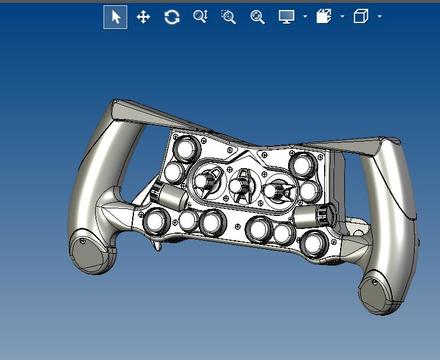Pick the Zoom to area tool
Viewport: 440px width, 360px height.
pyautogui.click(x=228, y=17)
